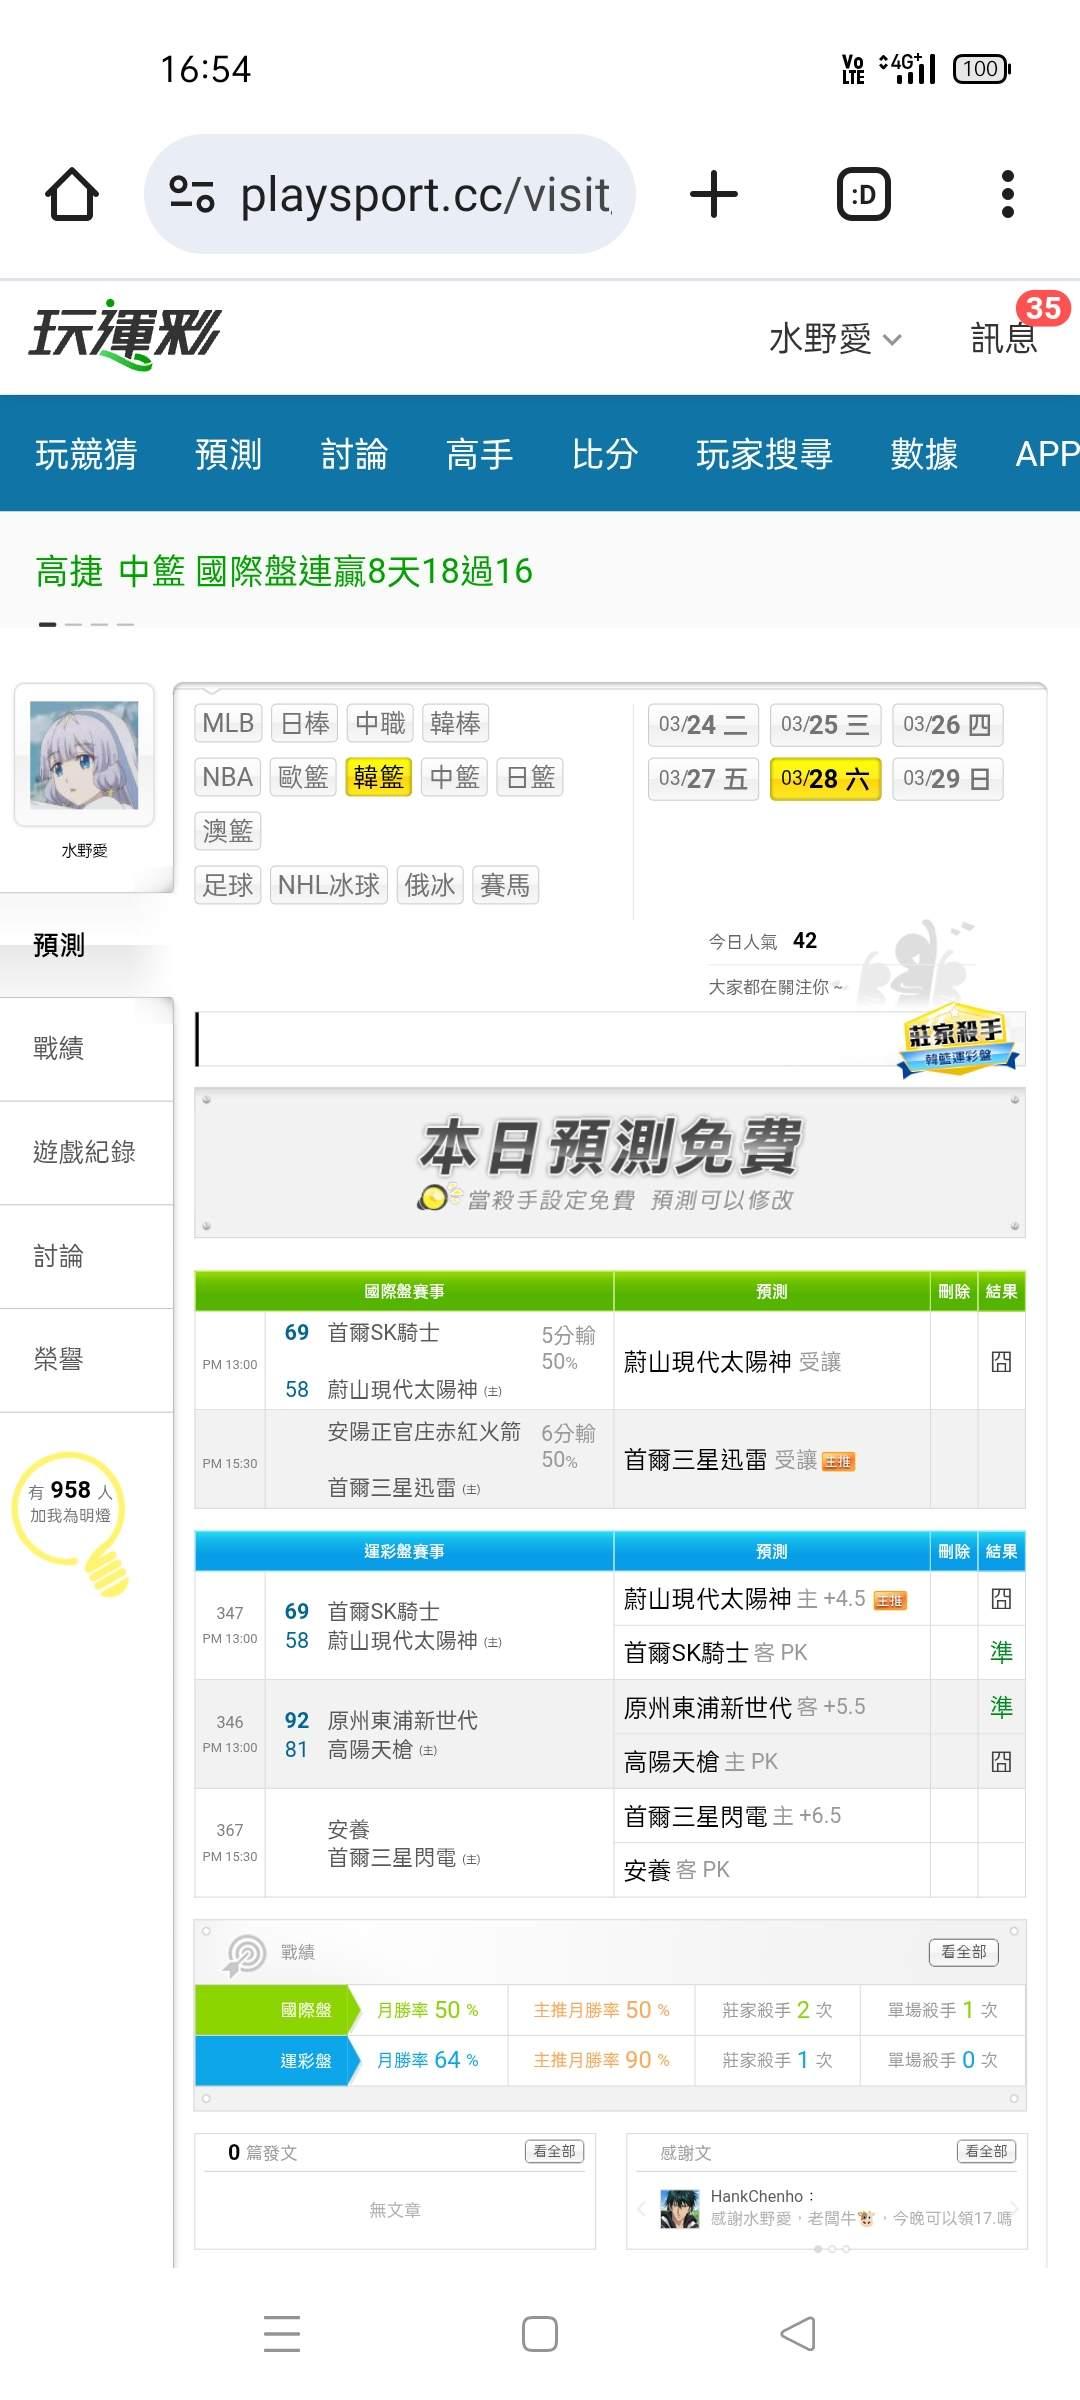
Task: Open the 數據 nav item
Action: (924, 454)
